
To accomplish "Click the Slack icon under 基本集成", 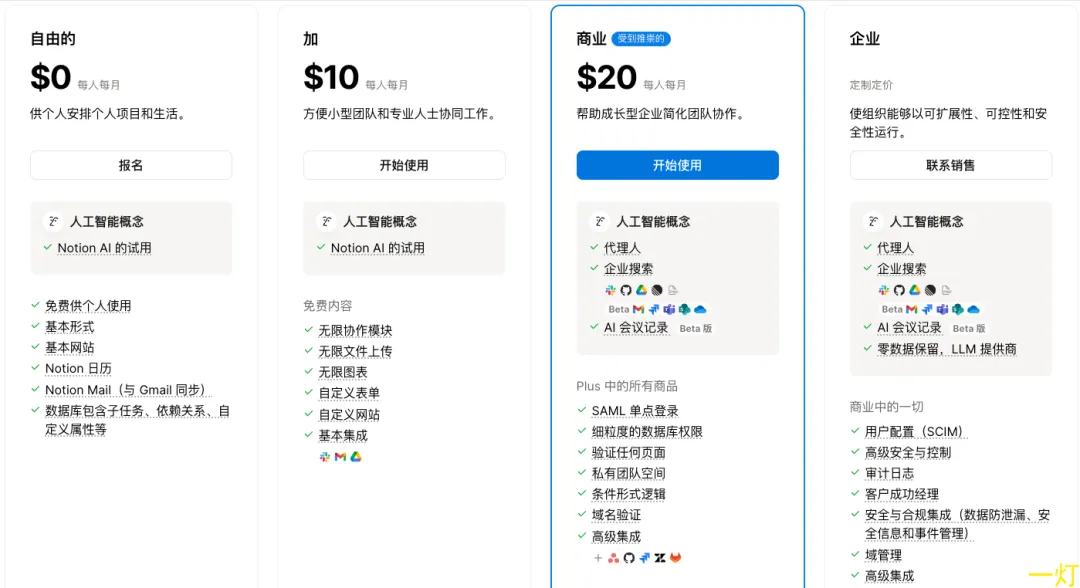I will pyautogui.click(x=324, y=457).
